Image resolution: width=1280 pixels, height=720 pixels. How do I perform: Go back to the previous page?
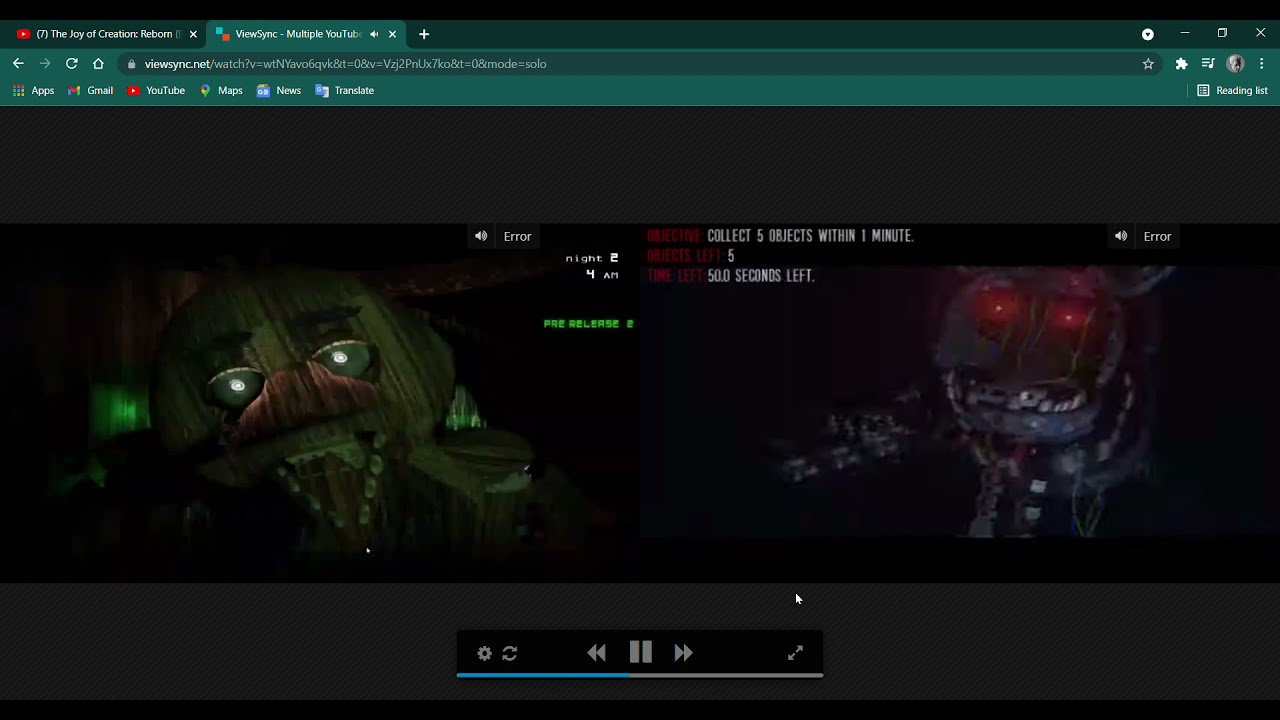coord(18,63)
